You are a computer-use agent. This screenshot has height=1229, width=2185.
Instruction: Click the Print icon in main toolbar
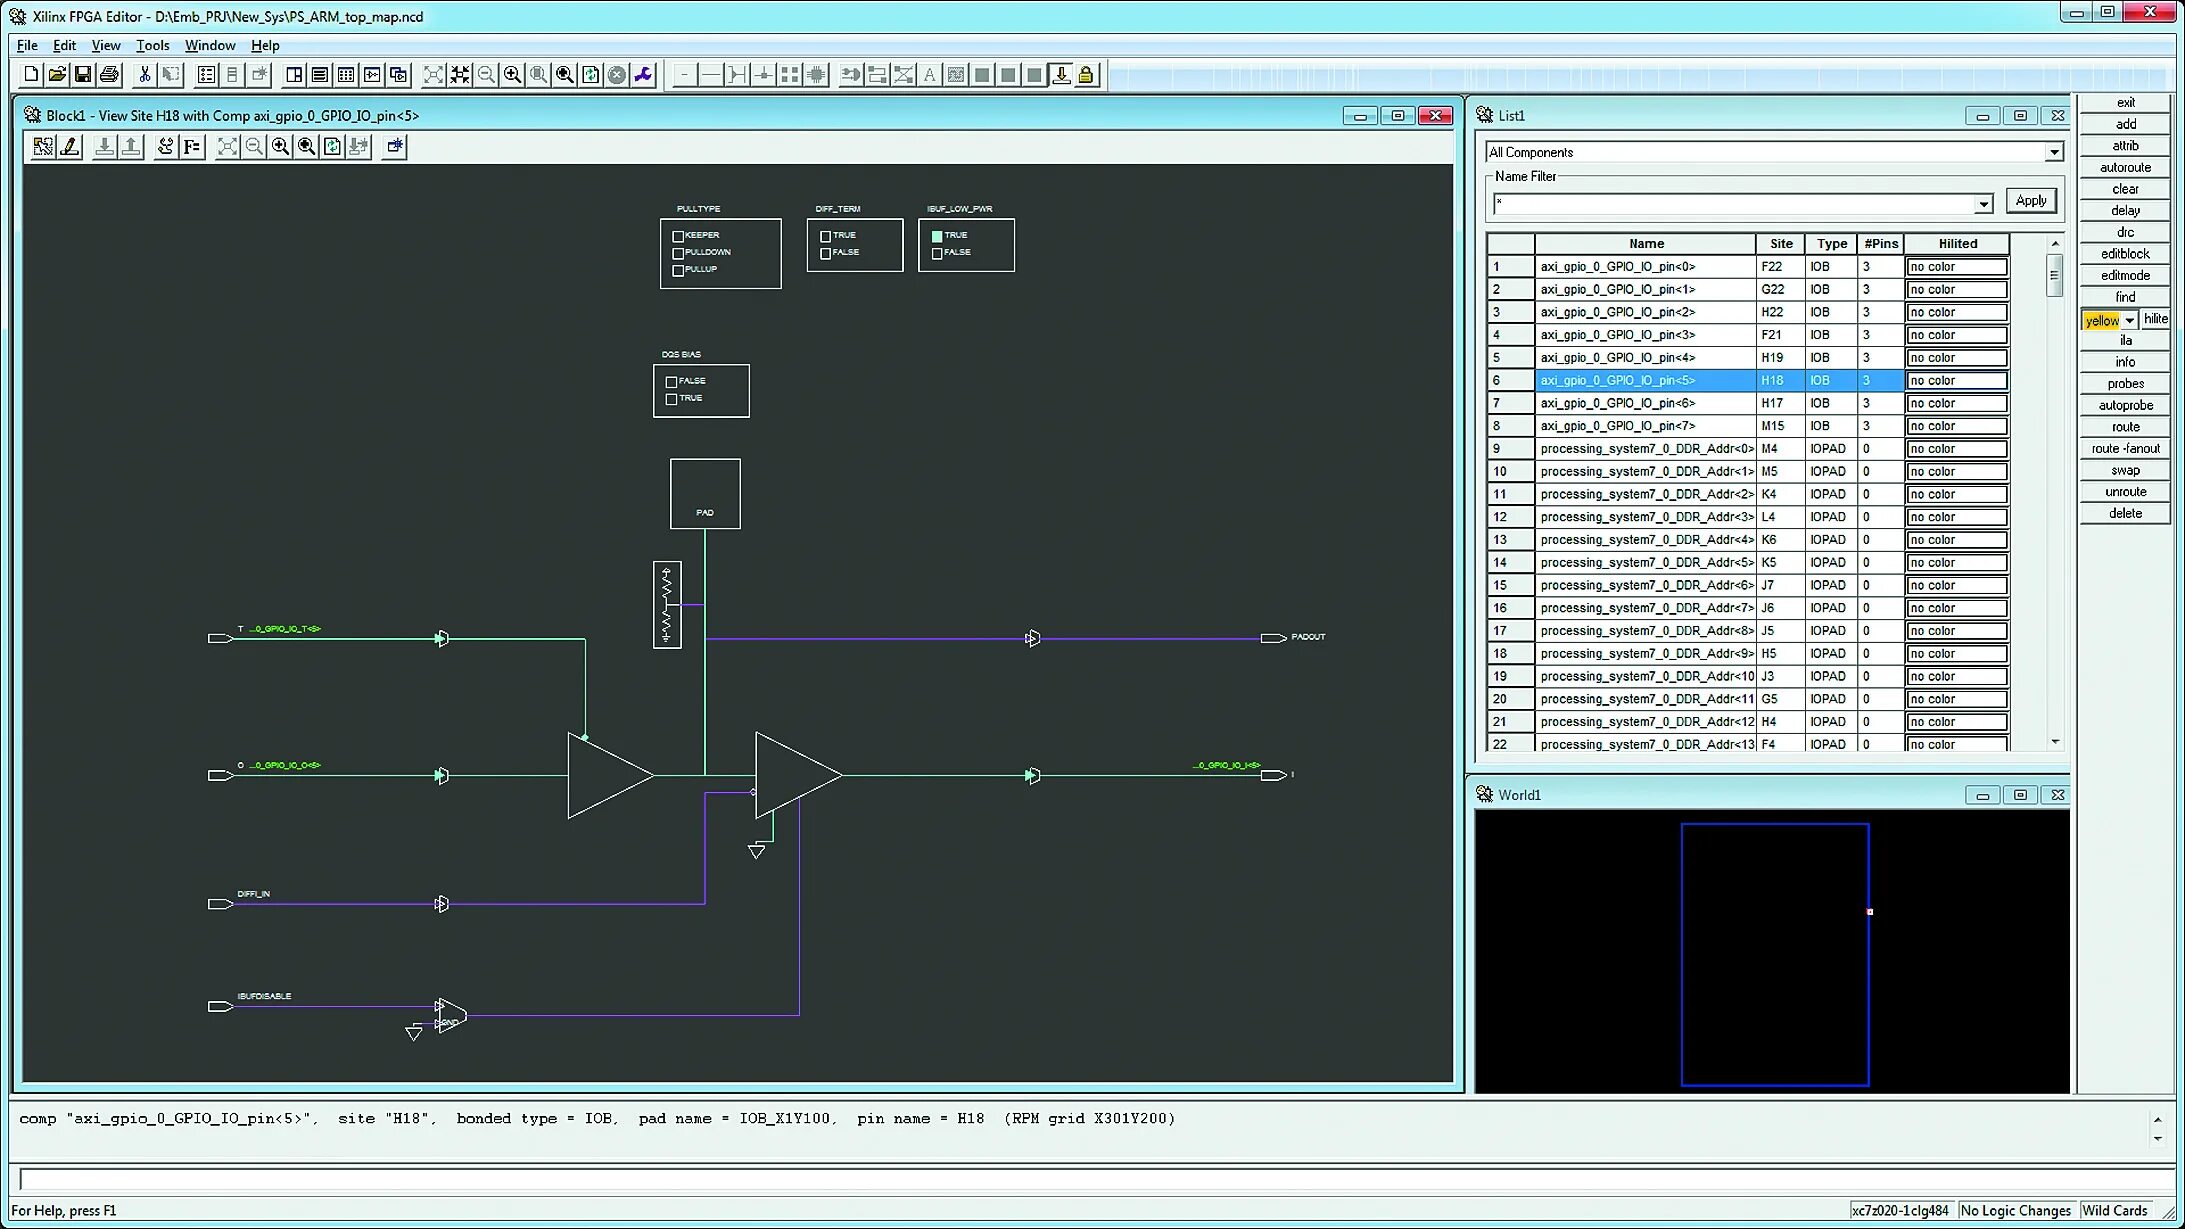[x=110, y=75]
